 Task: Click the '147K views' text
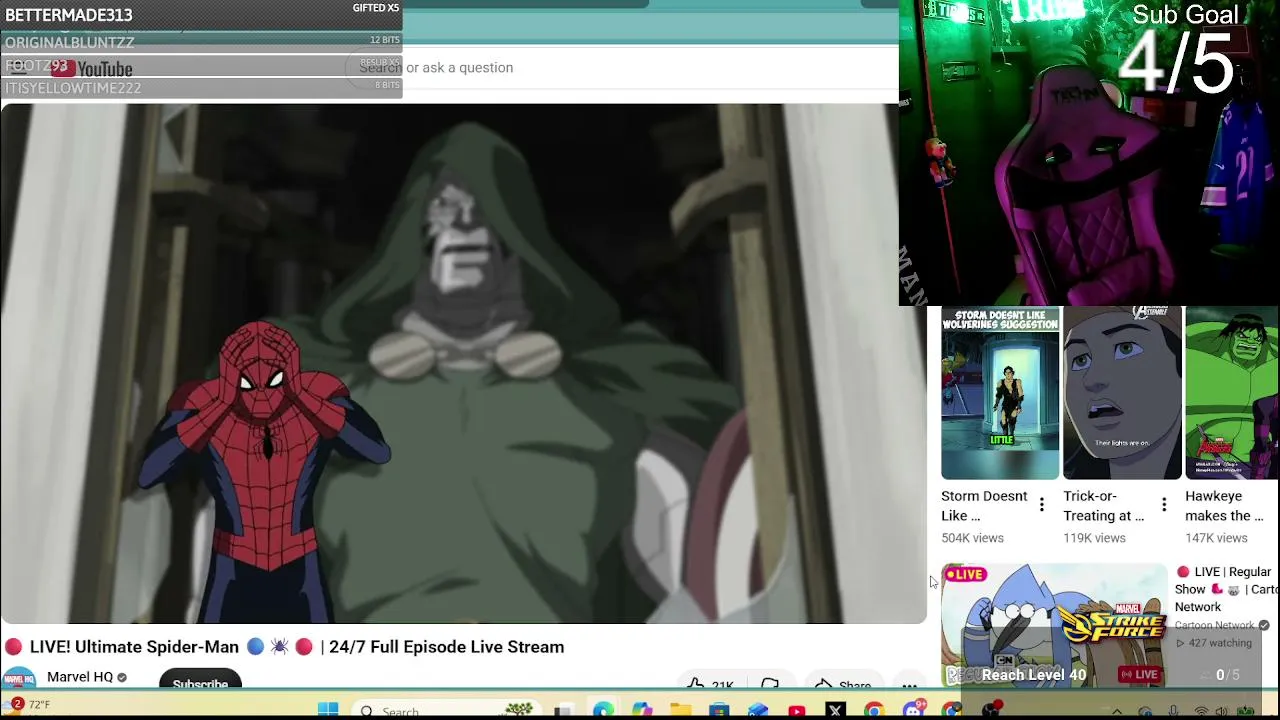click(x=1216, y=538)
